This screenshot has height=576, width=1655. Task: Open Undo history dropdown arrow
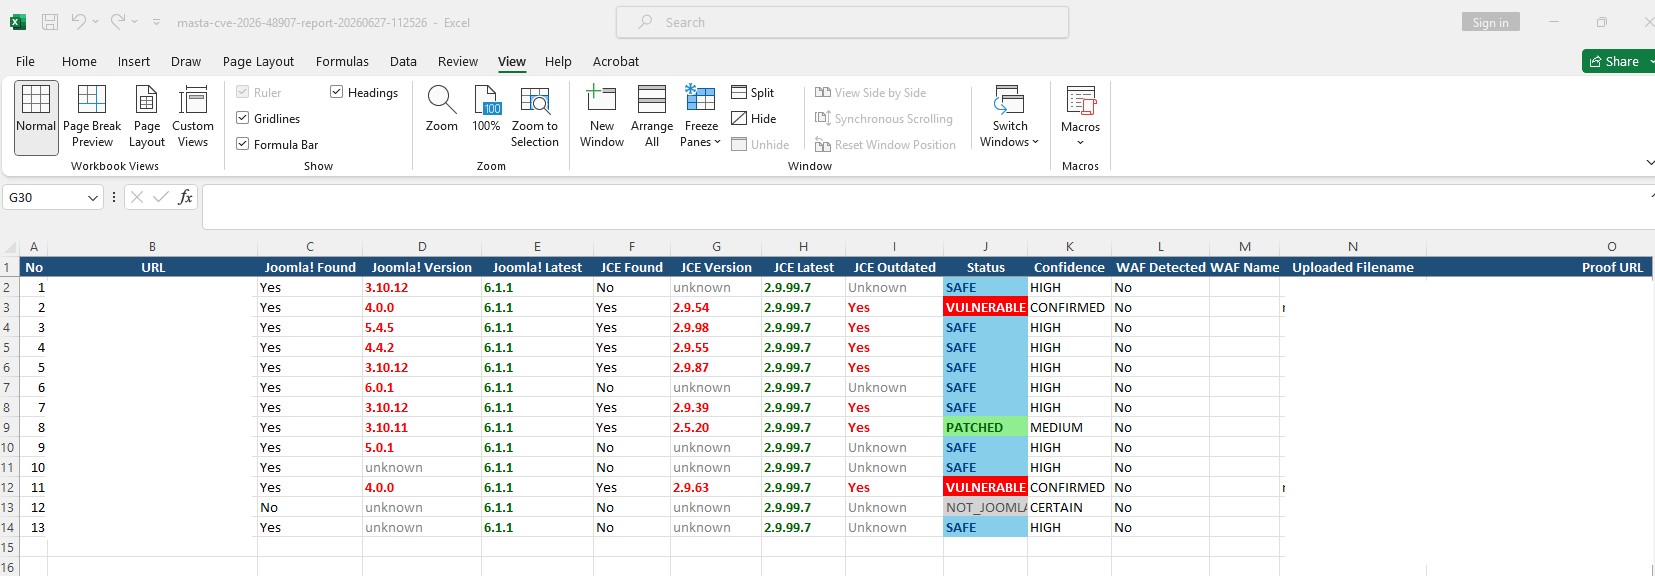(96, 22)
